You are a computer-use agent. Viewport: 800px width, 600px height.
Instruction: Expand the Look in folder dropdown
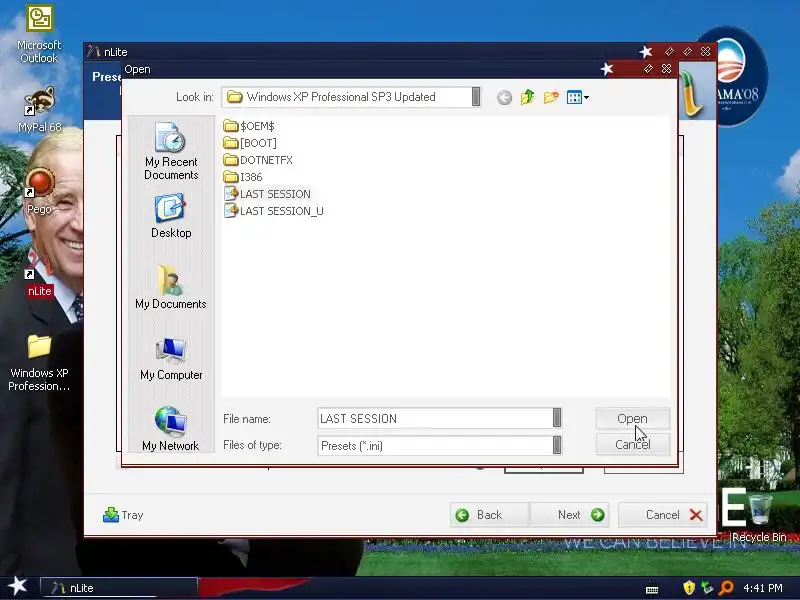pyautogui.click(x=476, y=97)
